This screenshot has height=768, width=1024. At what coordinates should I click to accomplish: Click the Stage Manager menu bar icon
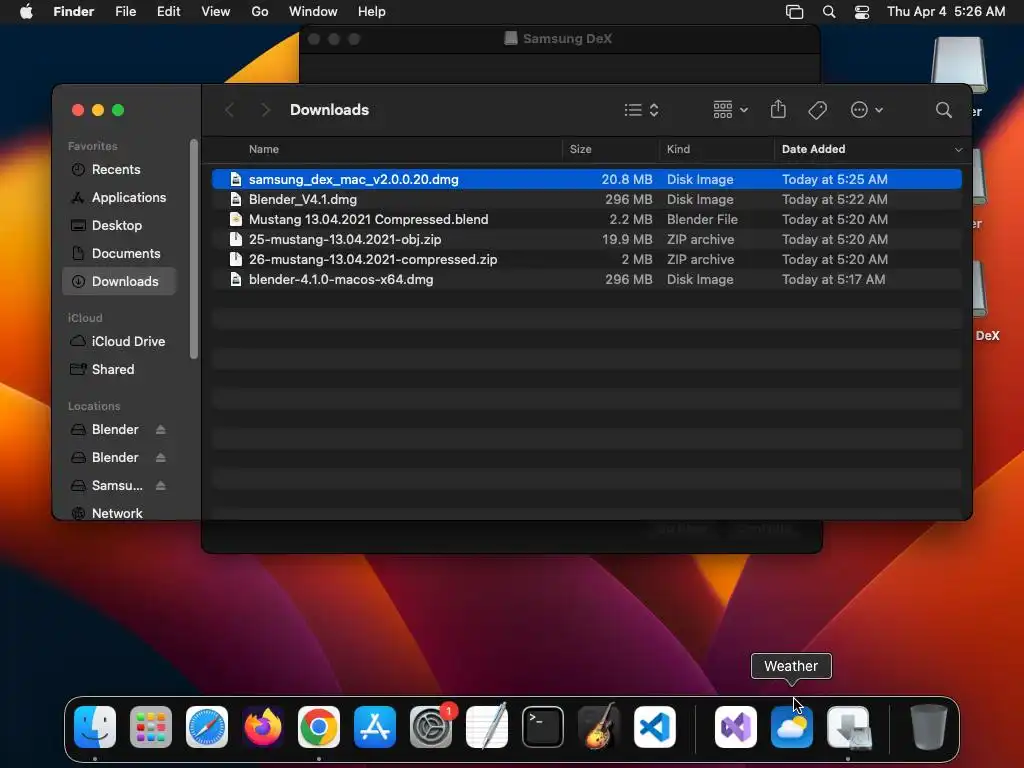(x=794, y=12)
